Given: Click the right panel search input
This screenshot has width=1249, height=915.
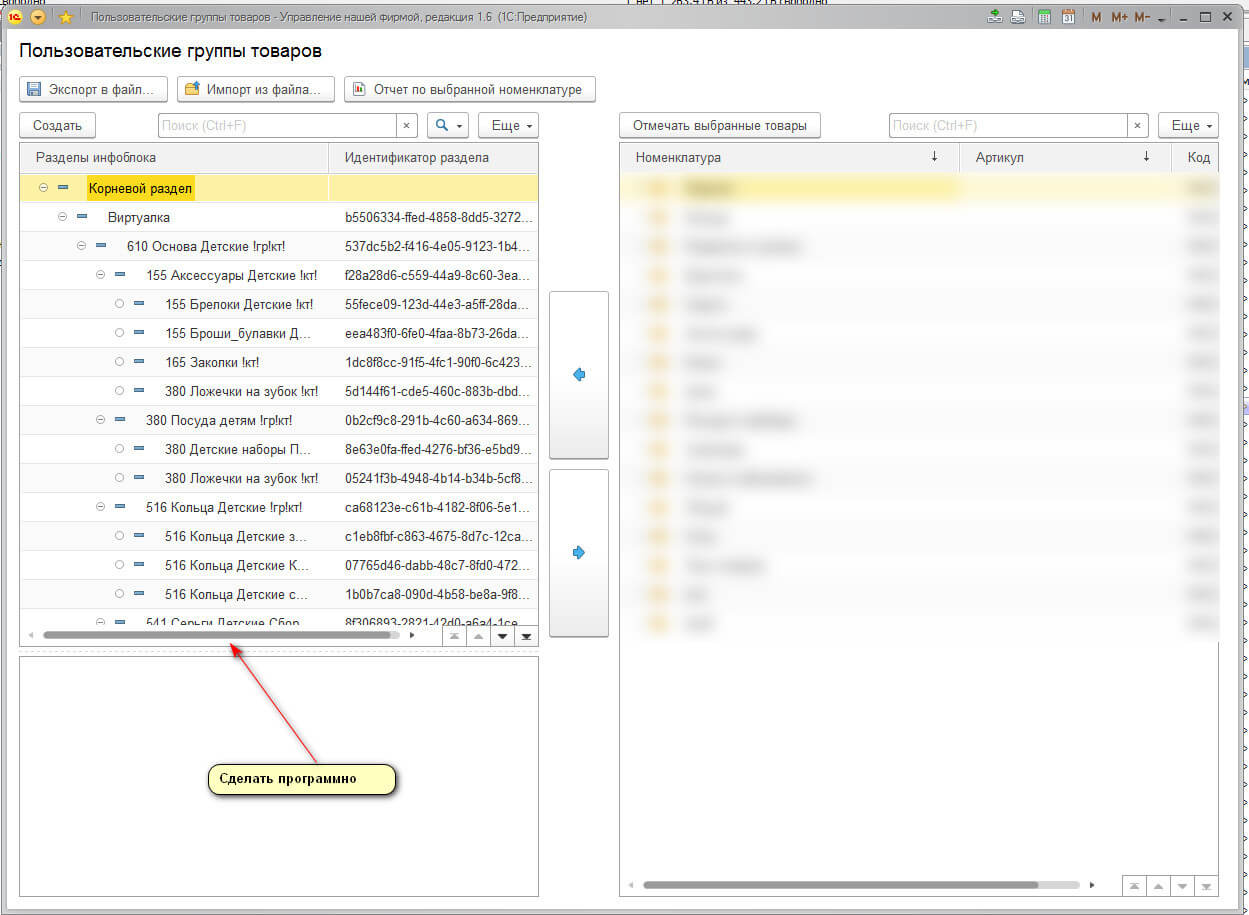Looking at the screenshot, I should tap(1007, 126).
